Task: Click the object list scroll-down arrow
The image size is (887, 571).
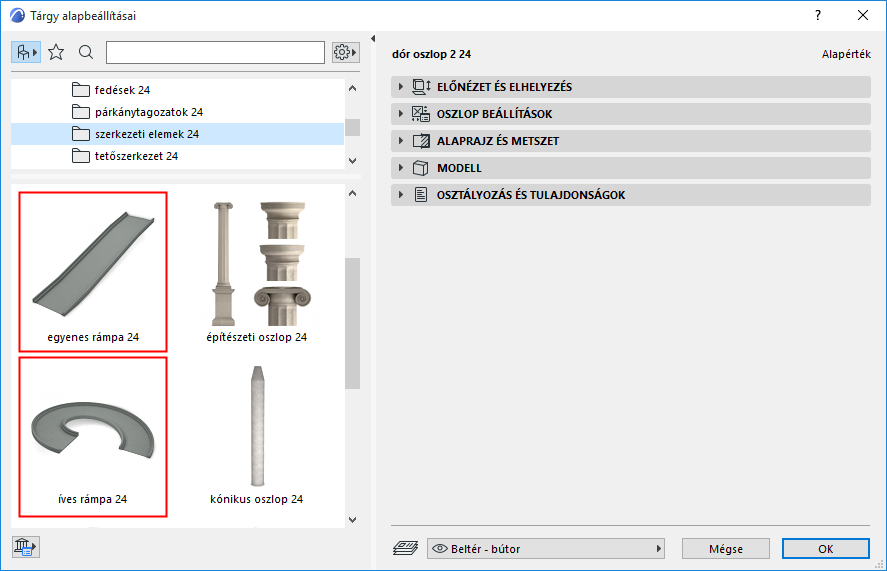Action: coord(352,520)
